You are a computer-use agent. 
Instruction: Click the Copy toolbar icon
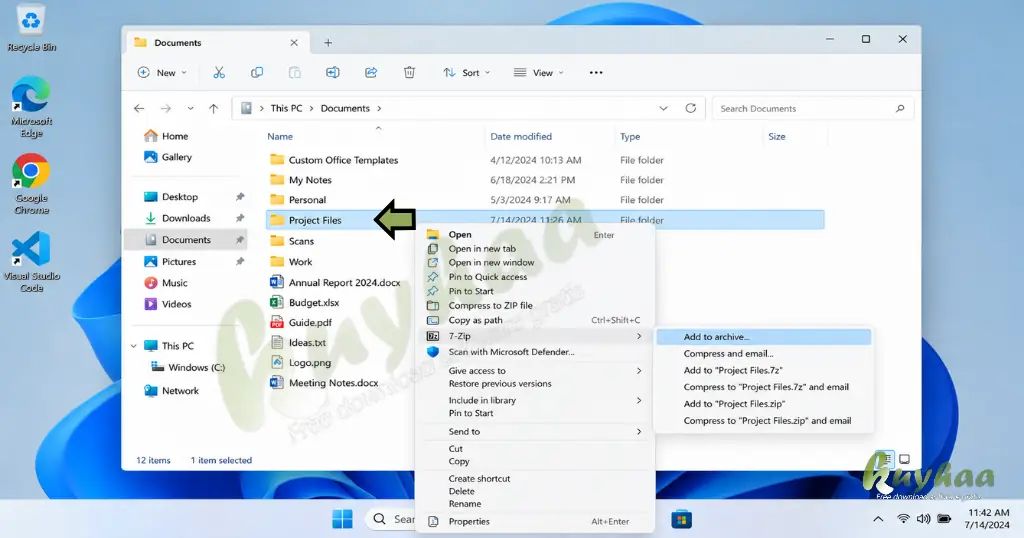pyautogui.click(x=257, y=72)
